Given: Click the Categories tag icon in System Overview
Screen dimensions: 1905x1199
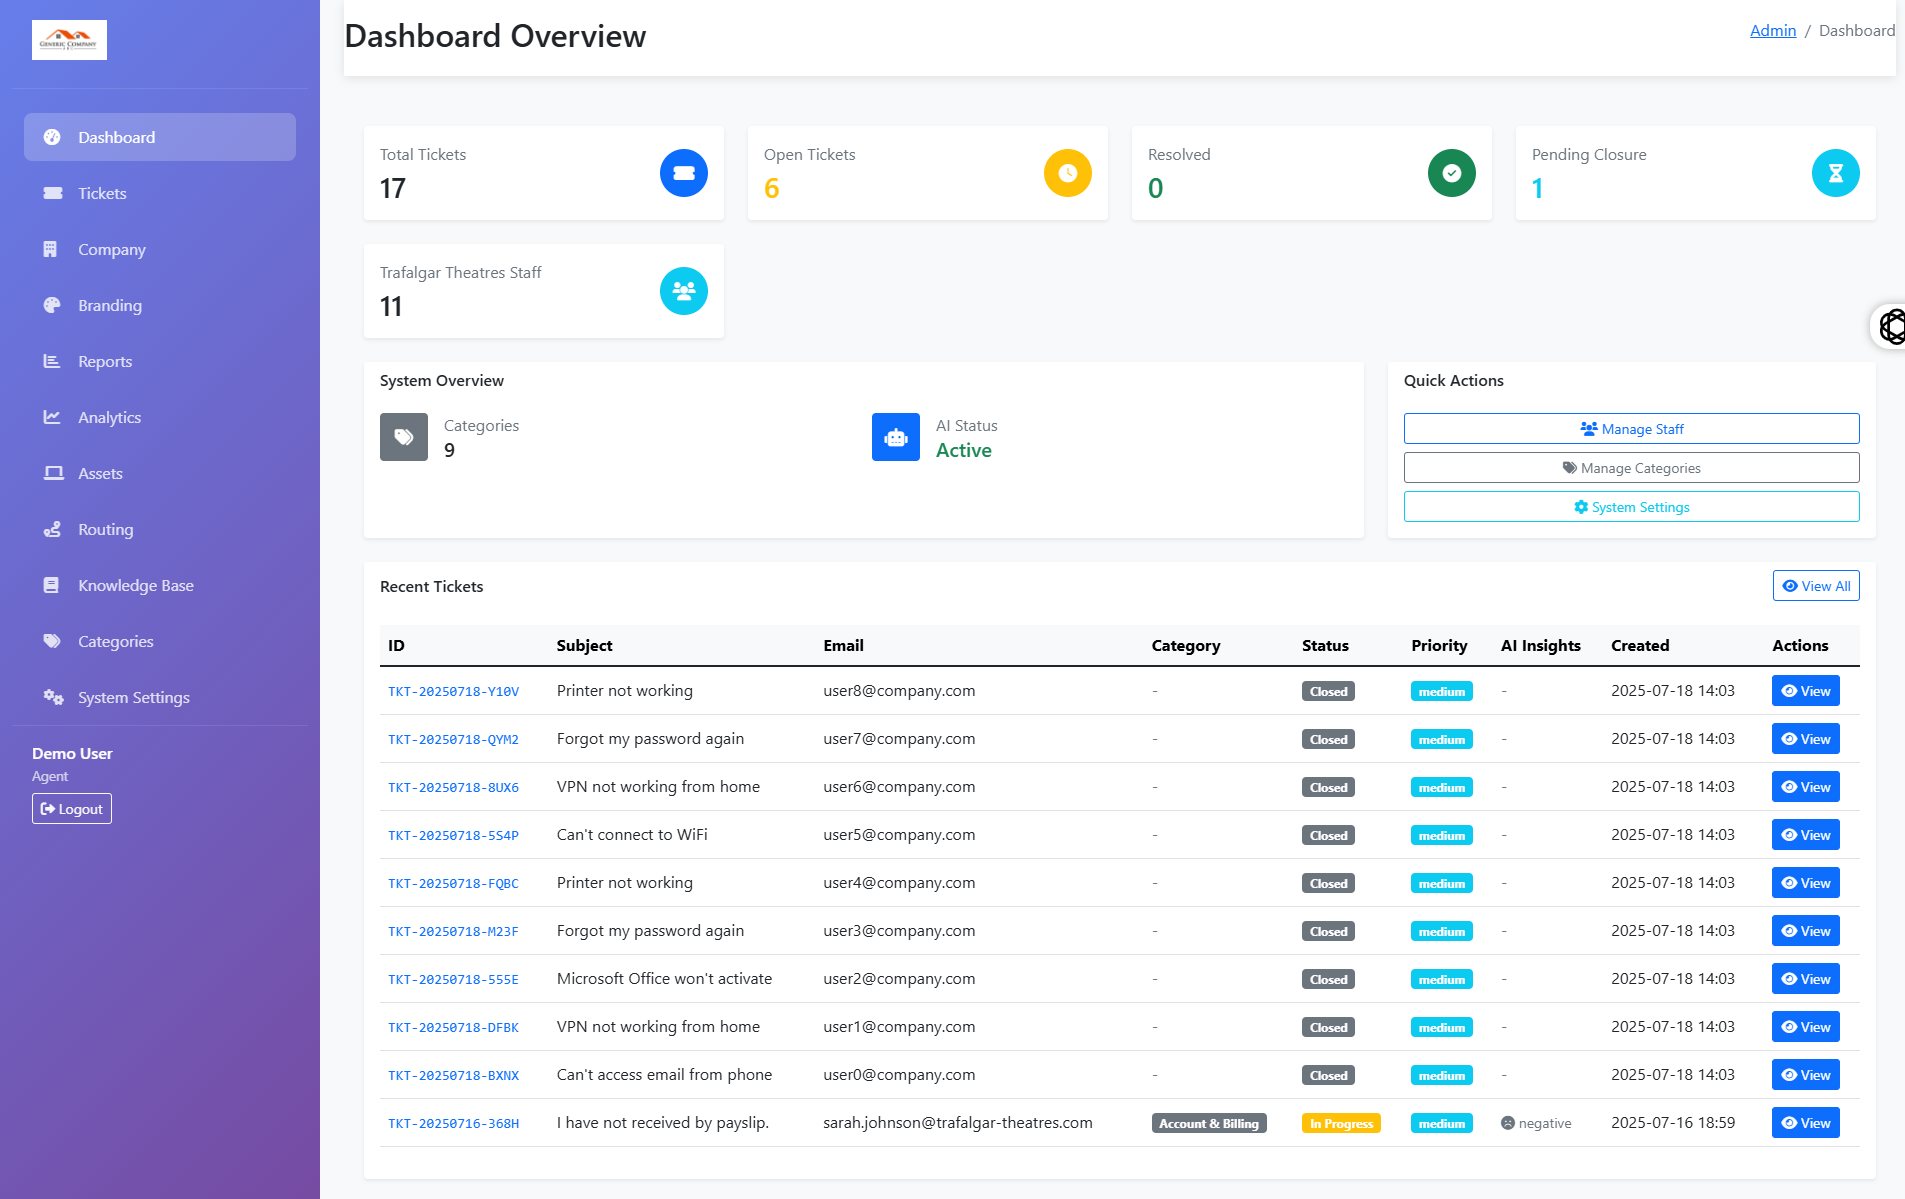Looking at the screenshot, I should point(404,437).
